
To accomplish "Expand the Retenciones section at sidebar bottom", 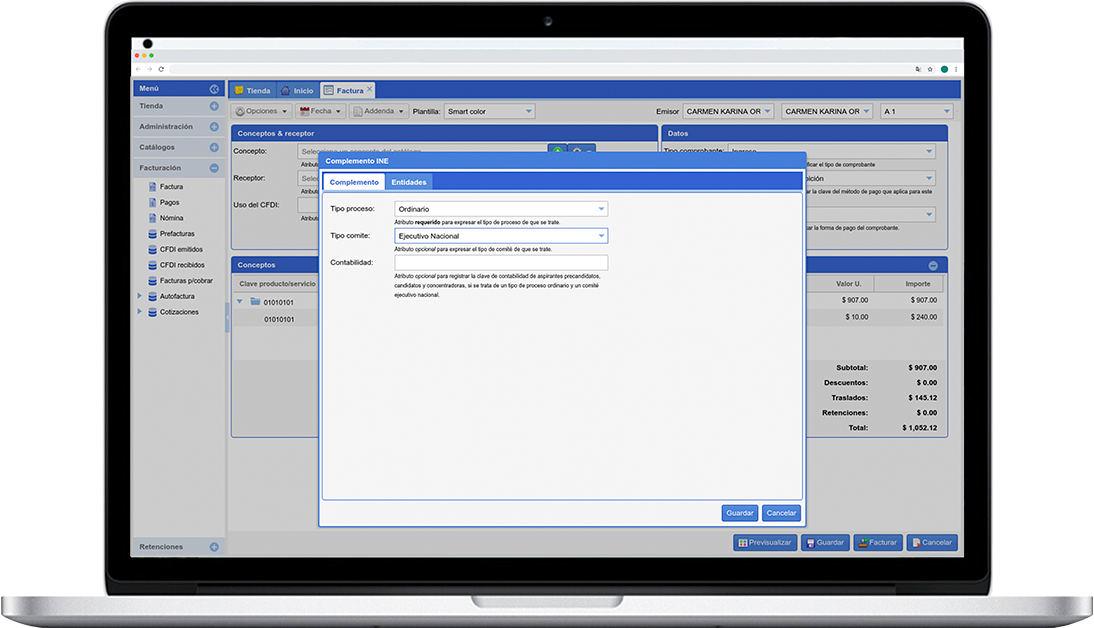I will [214, 547].
